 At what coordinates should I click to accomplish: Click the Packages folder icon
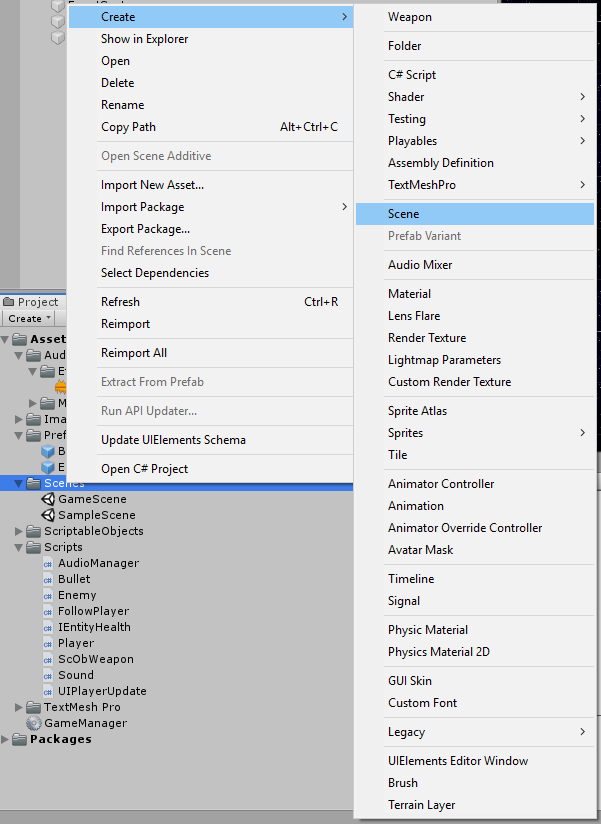(x=19, y=739)
